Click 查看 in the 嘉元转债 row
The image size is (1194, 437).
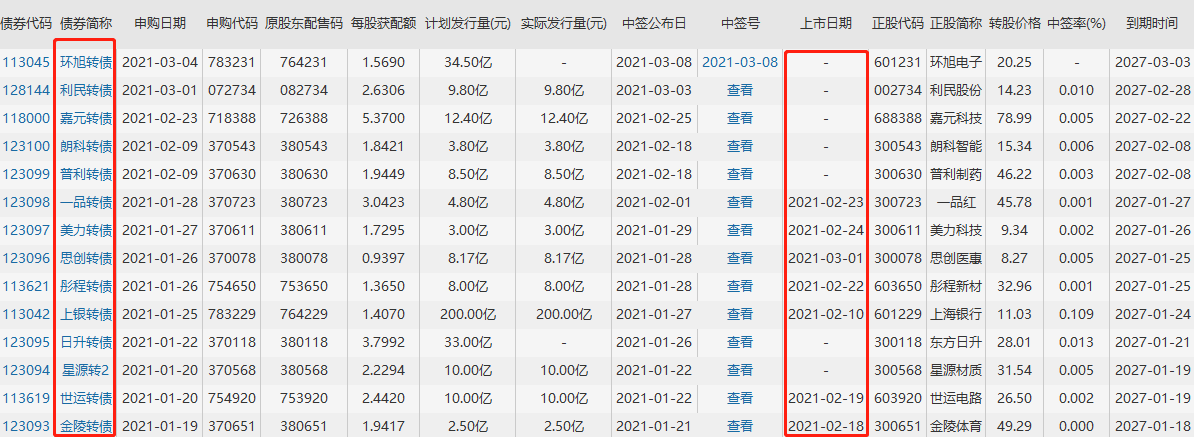click(740, 118)
